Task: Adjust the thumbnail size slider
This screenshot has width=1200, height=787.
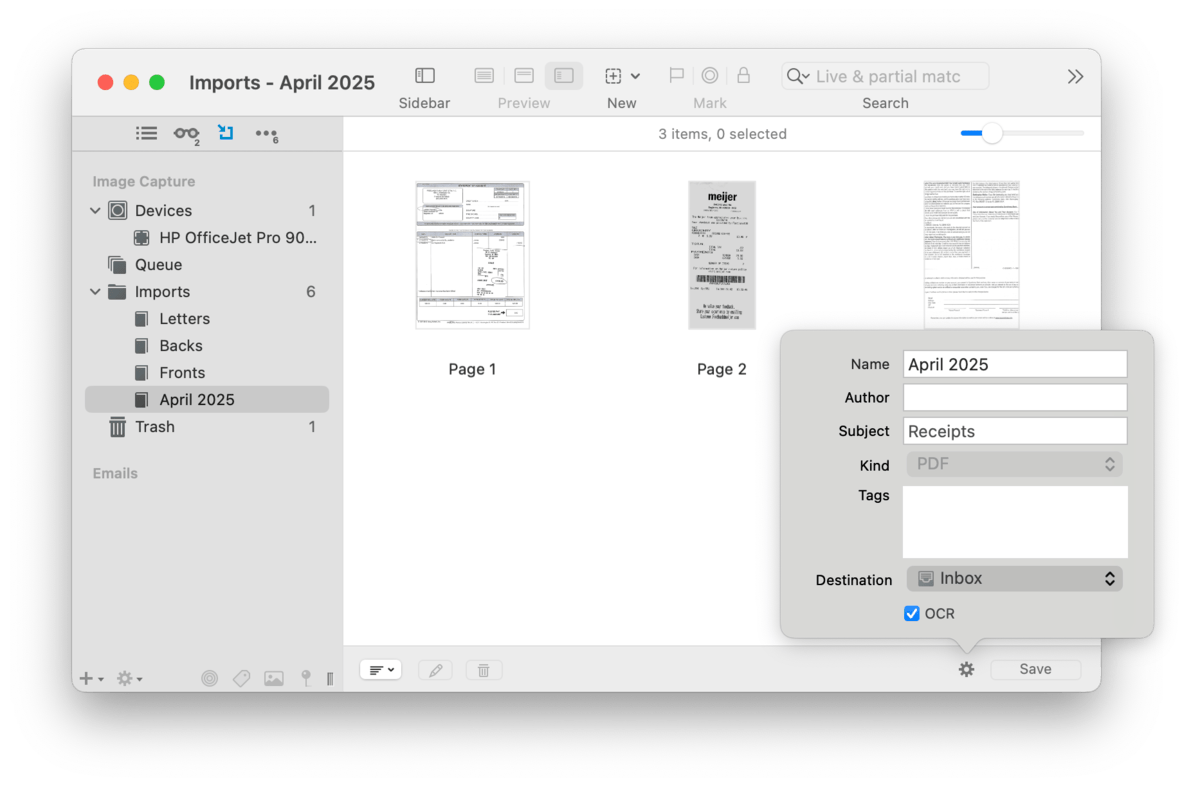Action: point(991,133)
